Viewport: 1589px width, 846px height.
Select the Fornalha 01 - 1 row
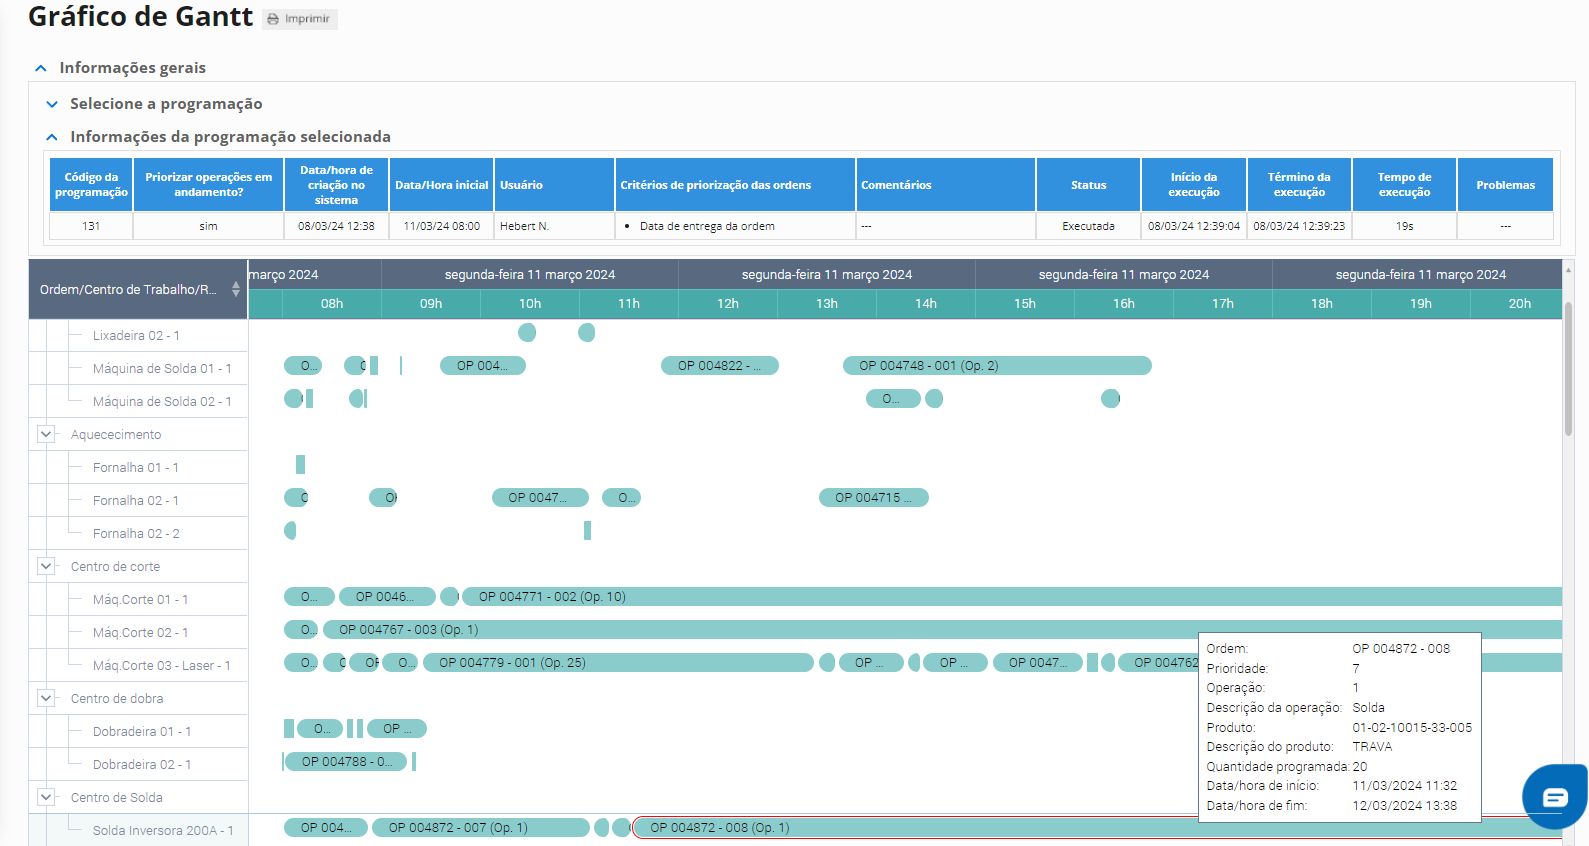(x=138, y=467)
